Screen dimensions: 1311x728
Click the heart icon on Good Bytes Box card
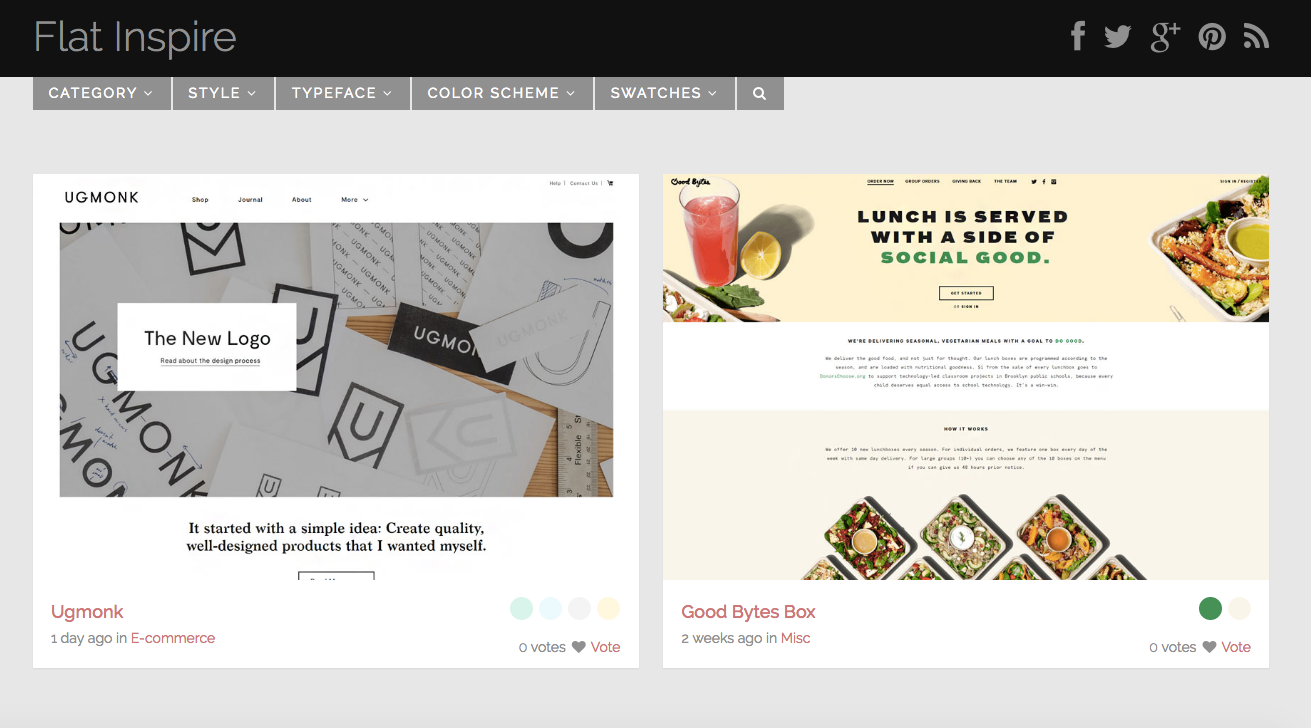click(1209, 647)
